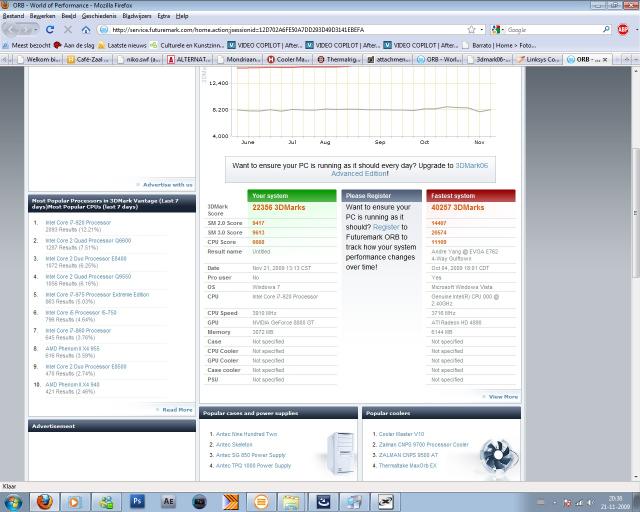The height and width of the screenshot is (512, 640).
Task: Open the Laatste nieuws bookmark feed
Action: (x=122, y=45)
